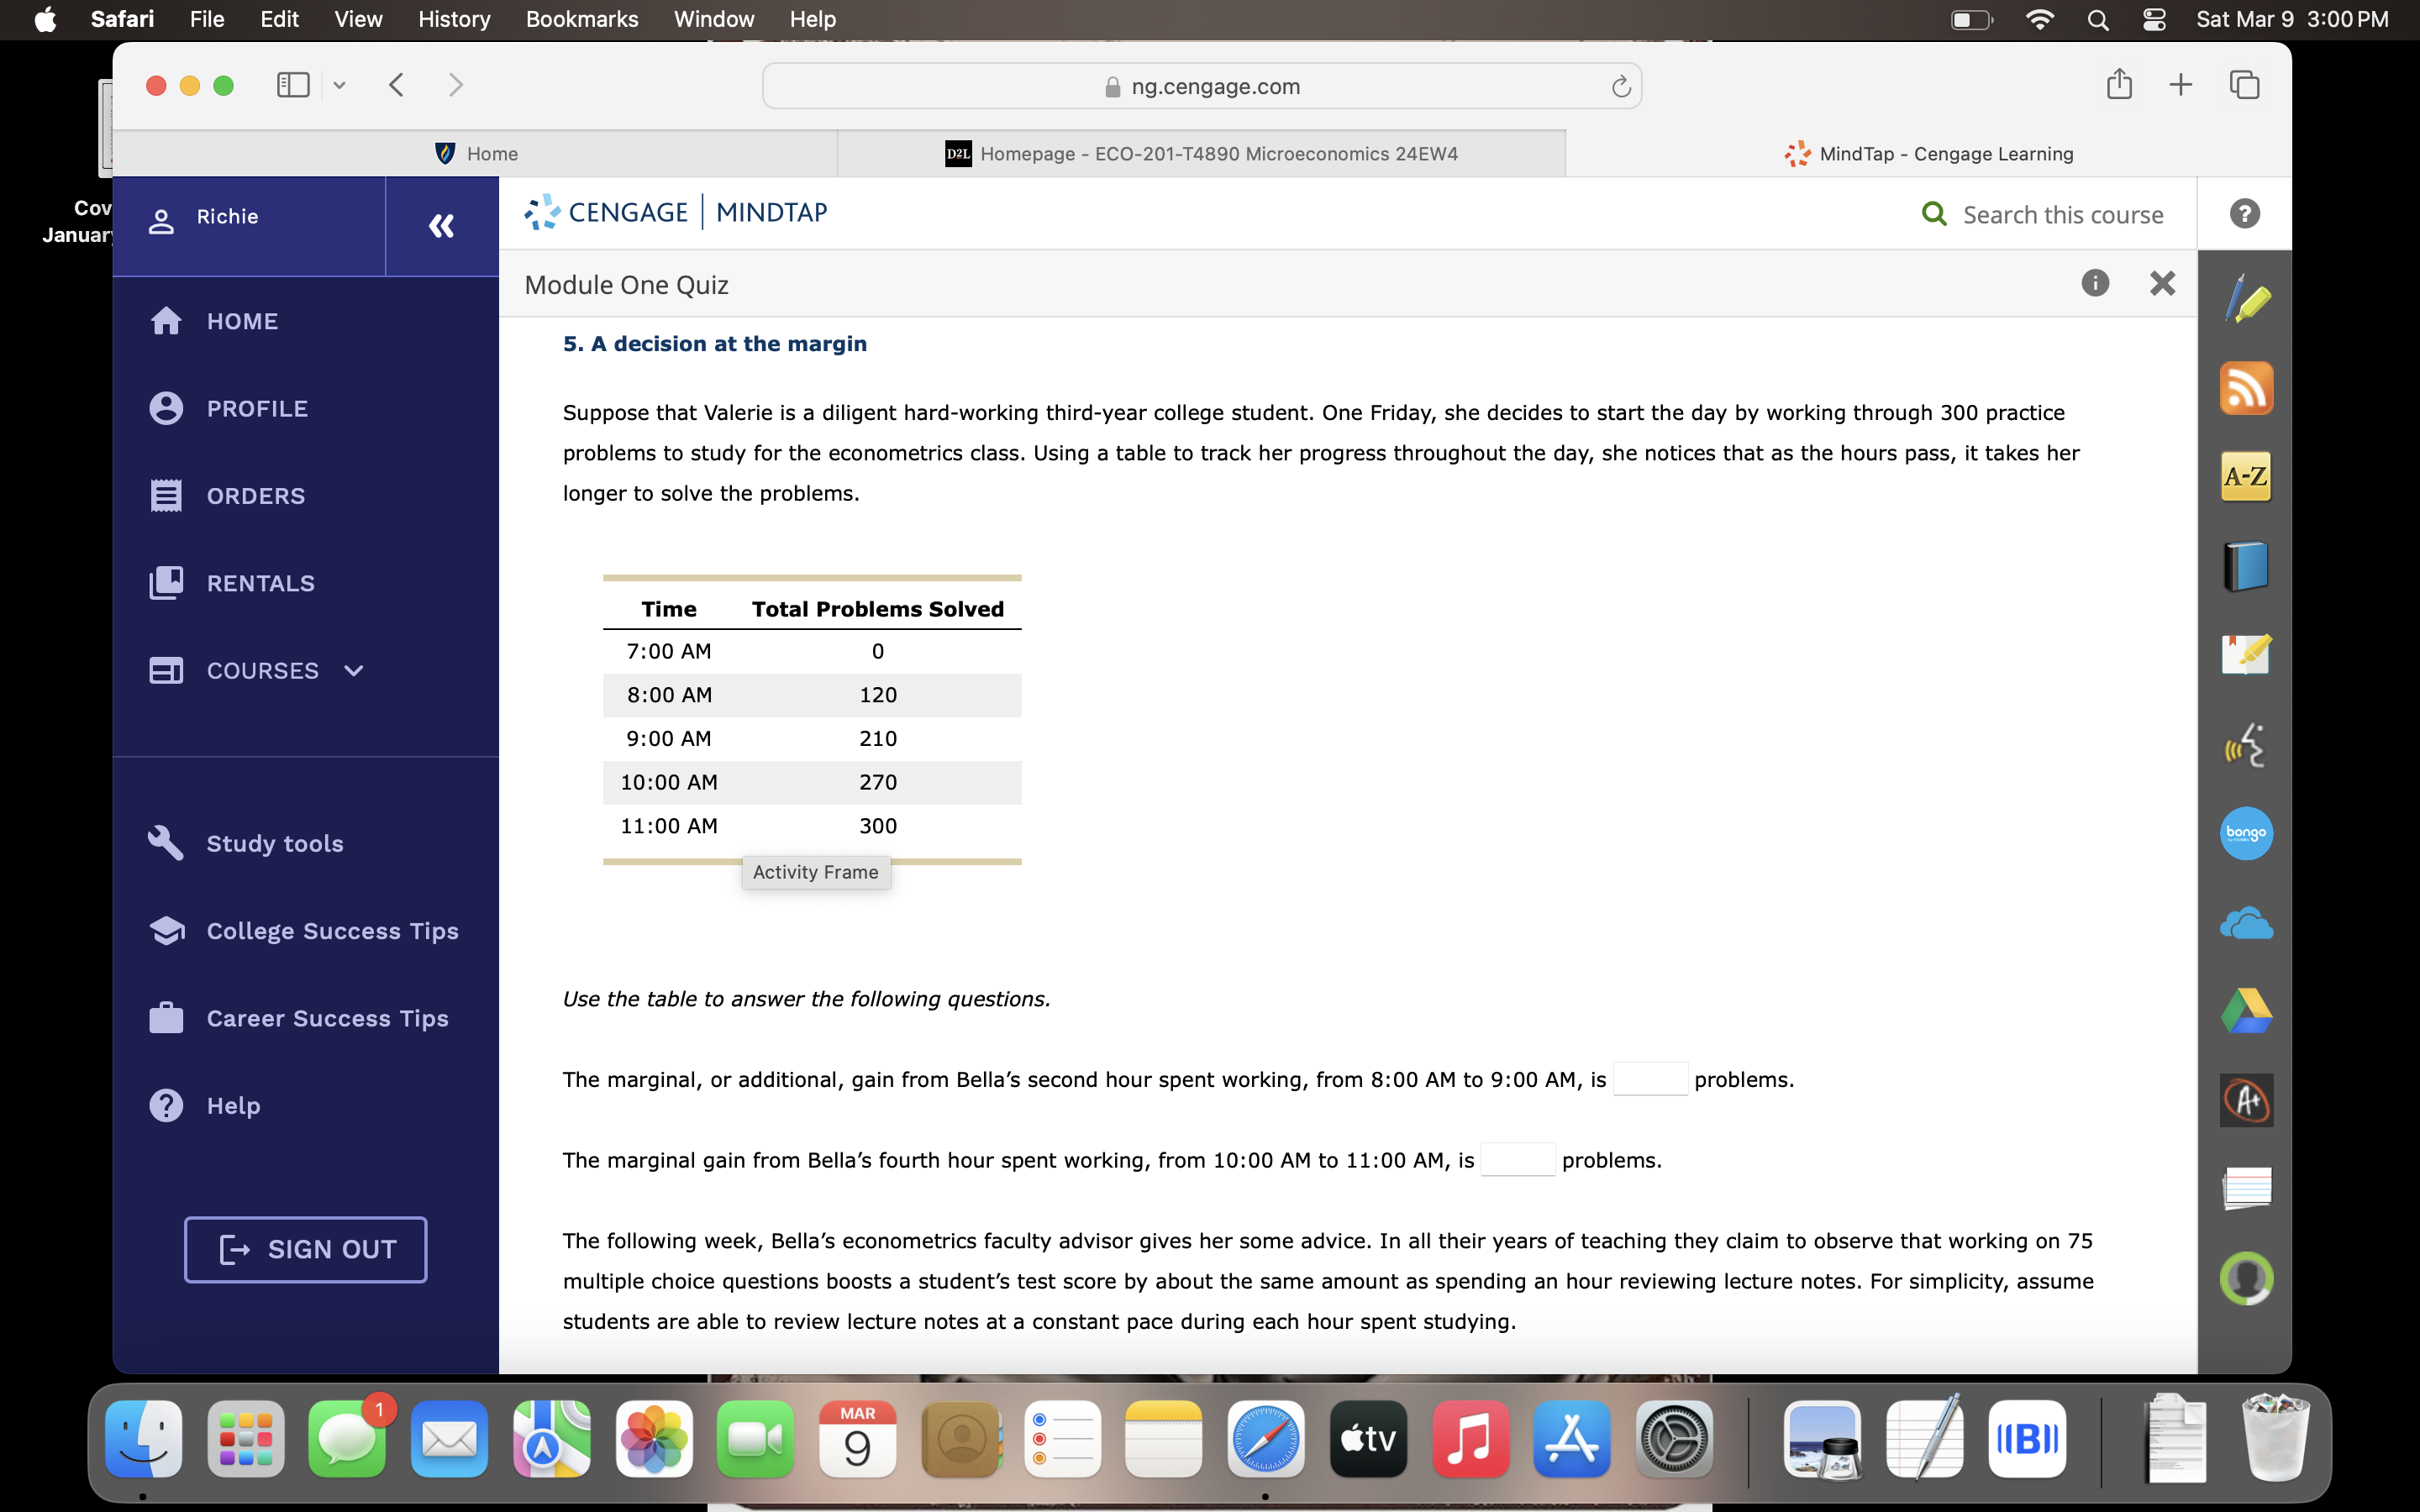Select the notes highlighter pen tool
Screen dimensions: 2420x1512
tap(2246, 297)
